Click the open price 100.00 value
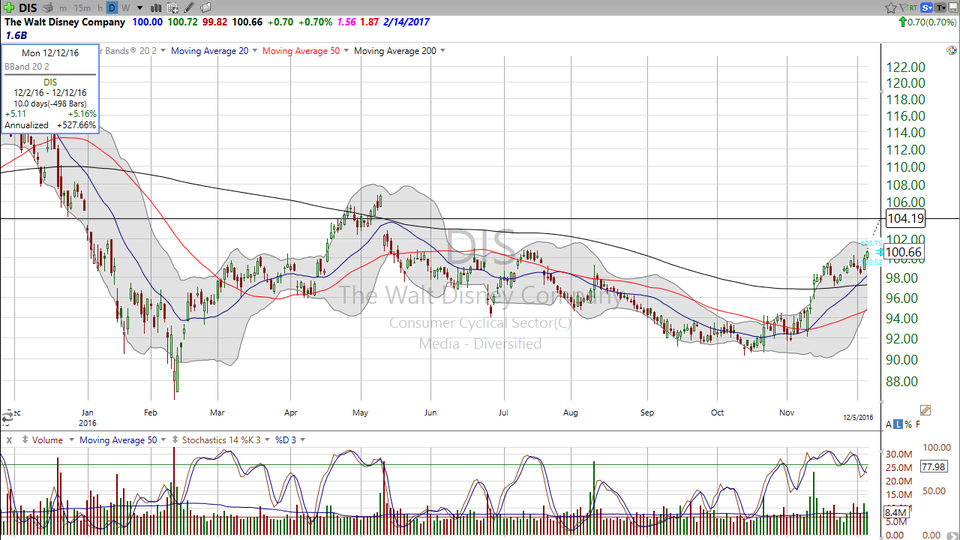Image resolution: width=960 pixels, height=540 pixels. [148, 22]
